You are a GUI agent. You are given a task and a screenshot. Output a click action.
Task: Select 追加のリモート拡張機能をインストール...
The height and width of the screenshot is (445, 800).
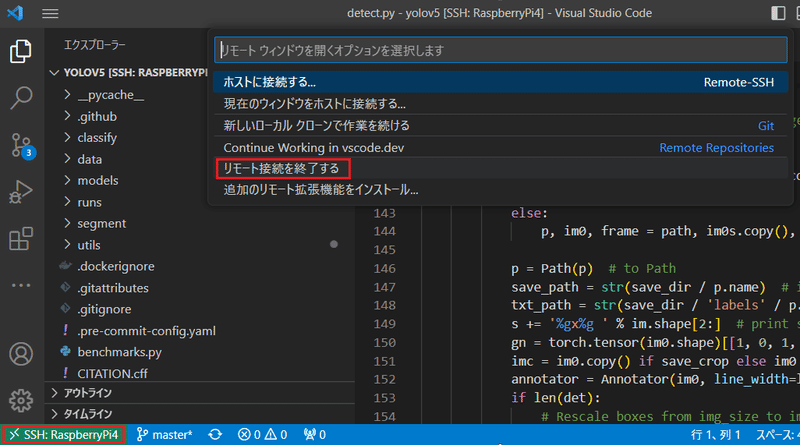pos(501,190)
